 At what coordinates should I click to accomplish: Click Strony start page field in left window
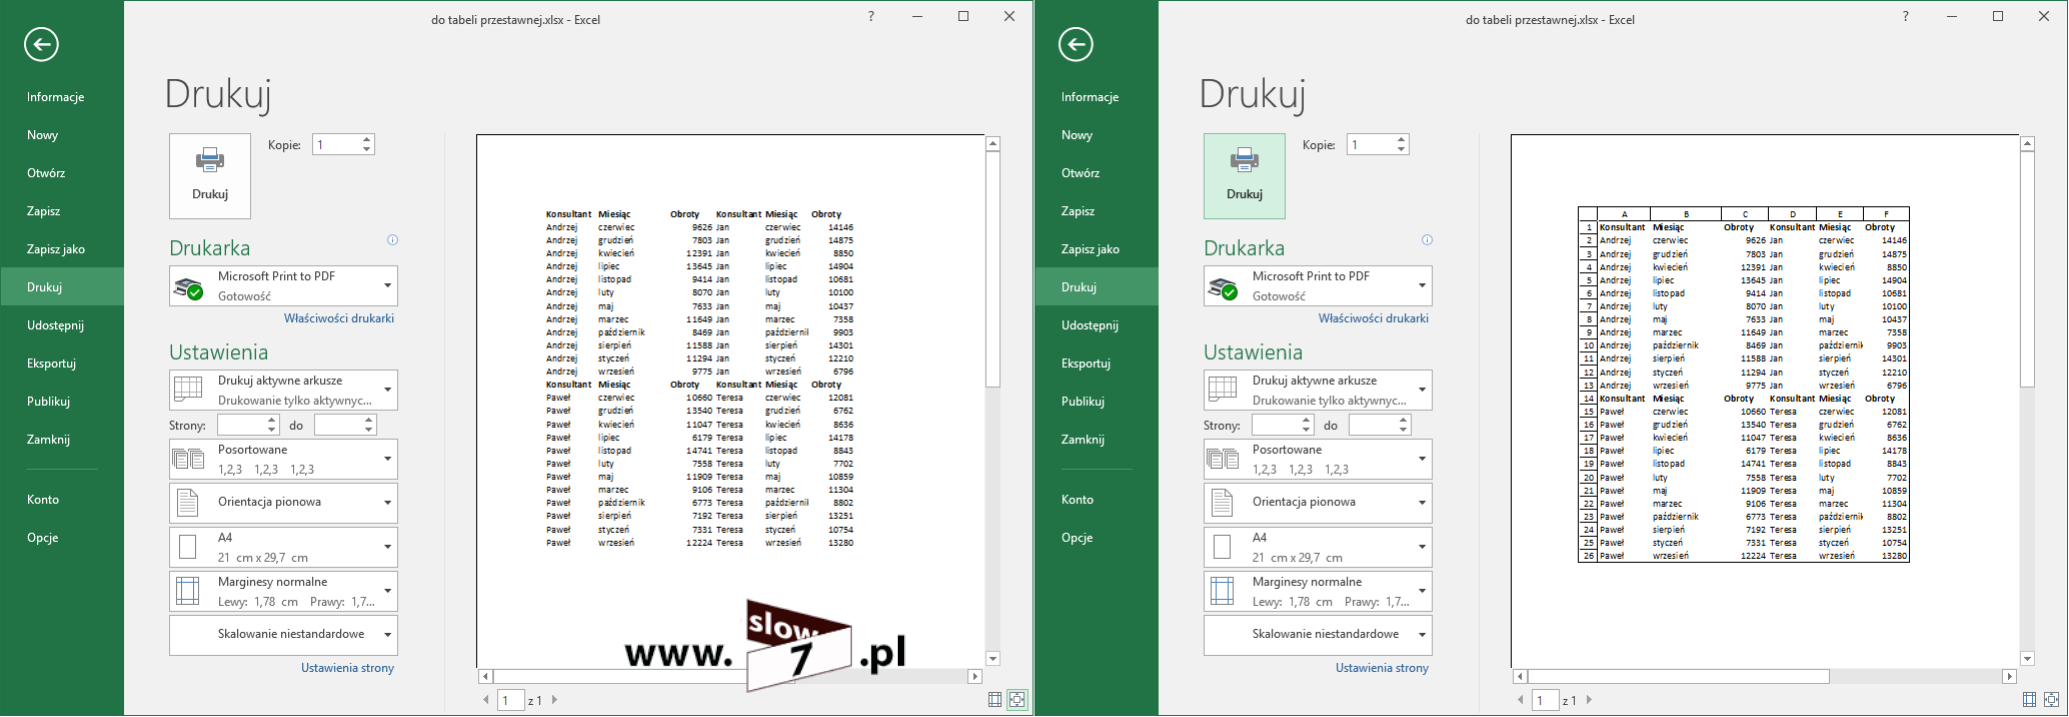pyautogui.click(x=241, y=425)
